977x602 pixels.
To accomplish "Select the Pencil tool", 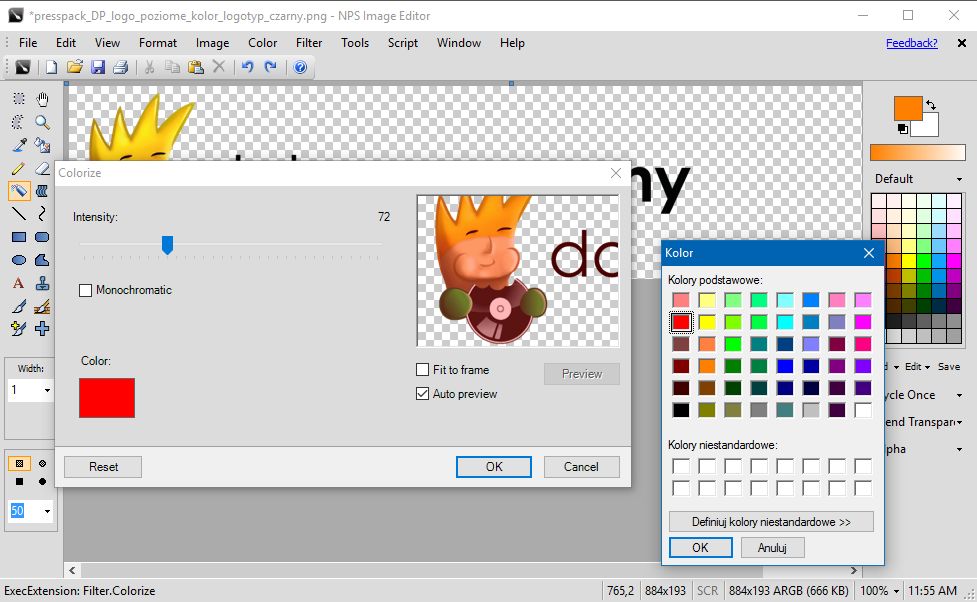I will 19,168.
